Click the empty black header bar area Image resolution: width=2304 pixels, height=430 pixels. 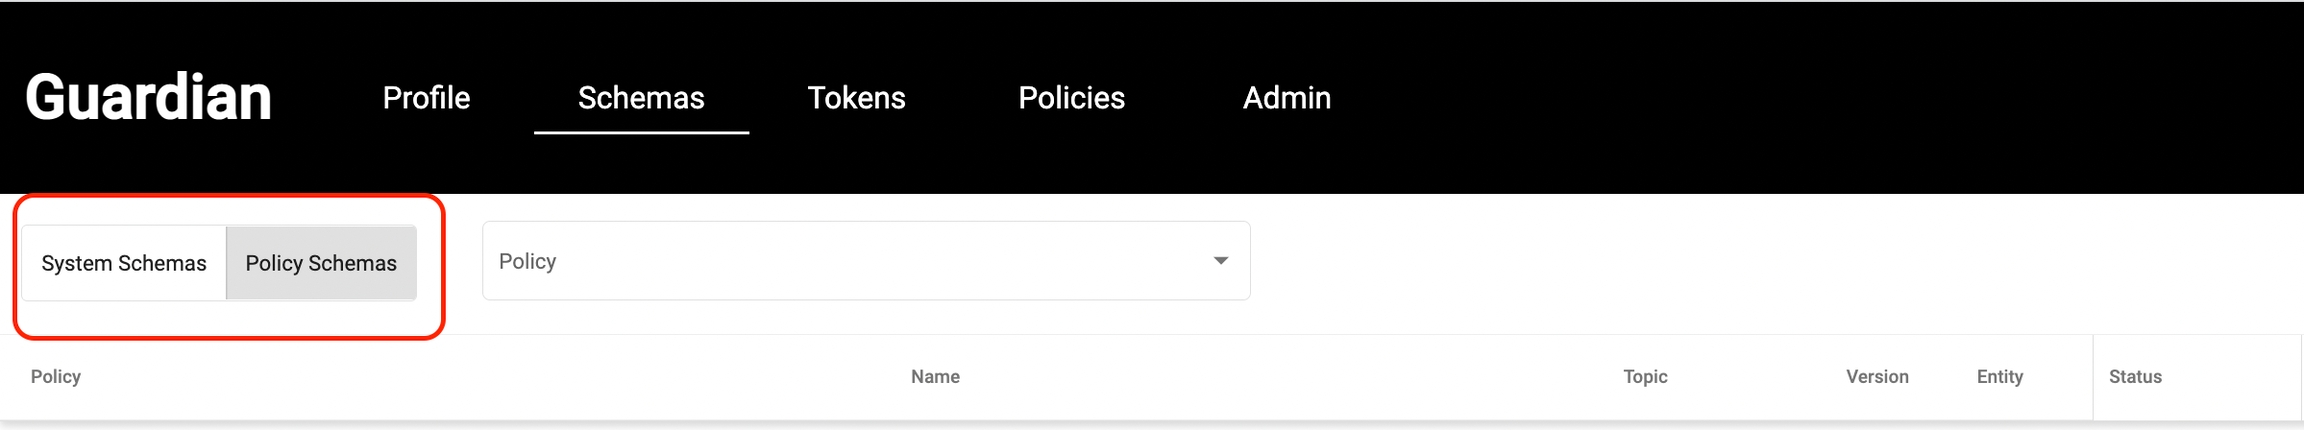[1800, 98]
